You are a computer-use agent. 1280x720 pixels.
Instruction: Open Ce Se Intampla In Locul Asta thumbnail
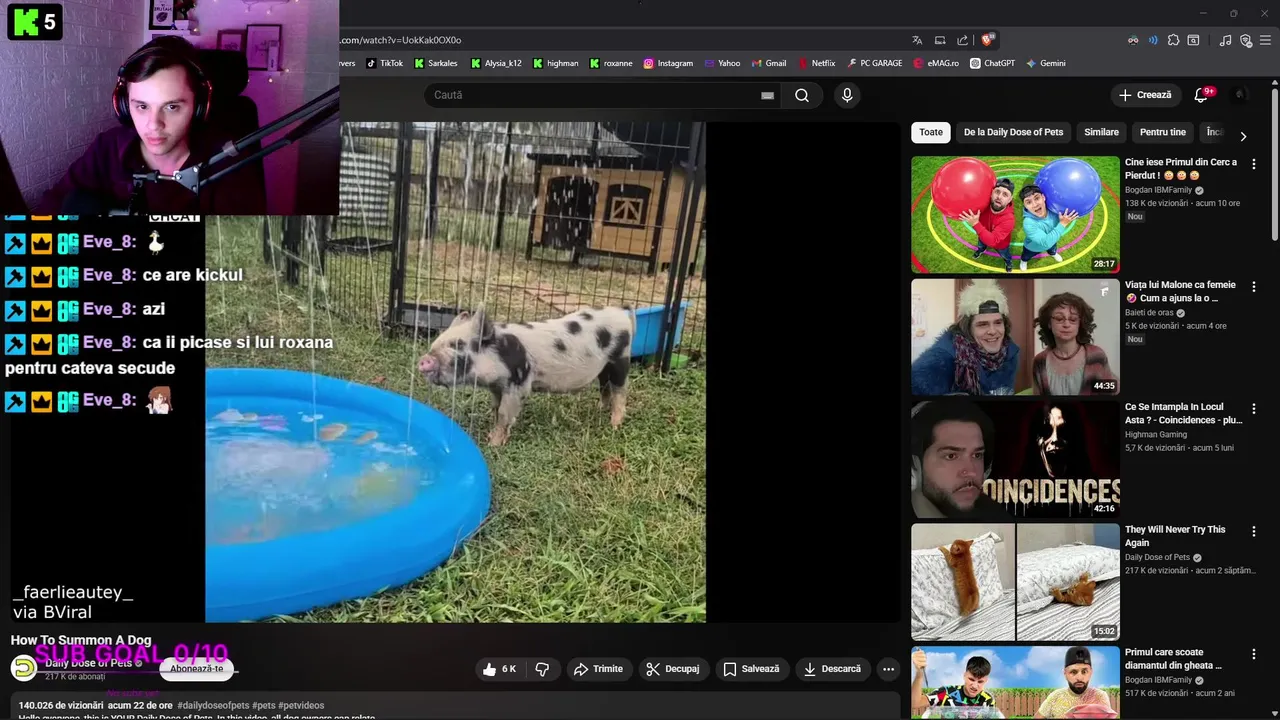click(1015, 459)
